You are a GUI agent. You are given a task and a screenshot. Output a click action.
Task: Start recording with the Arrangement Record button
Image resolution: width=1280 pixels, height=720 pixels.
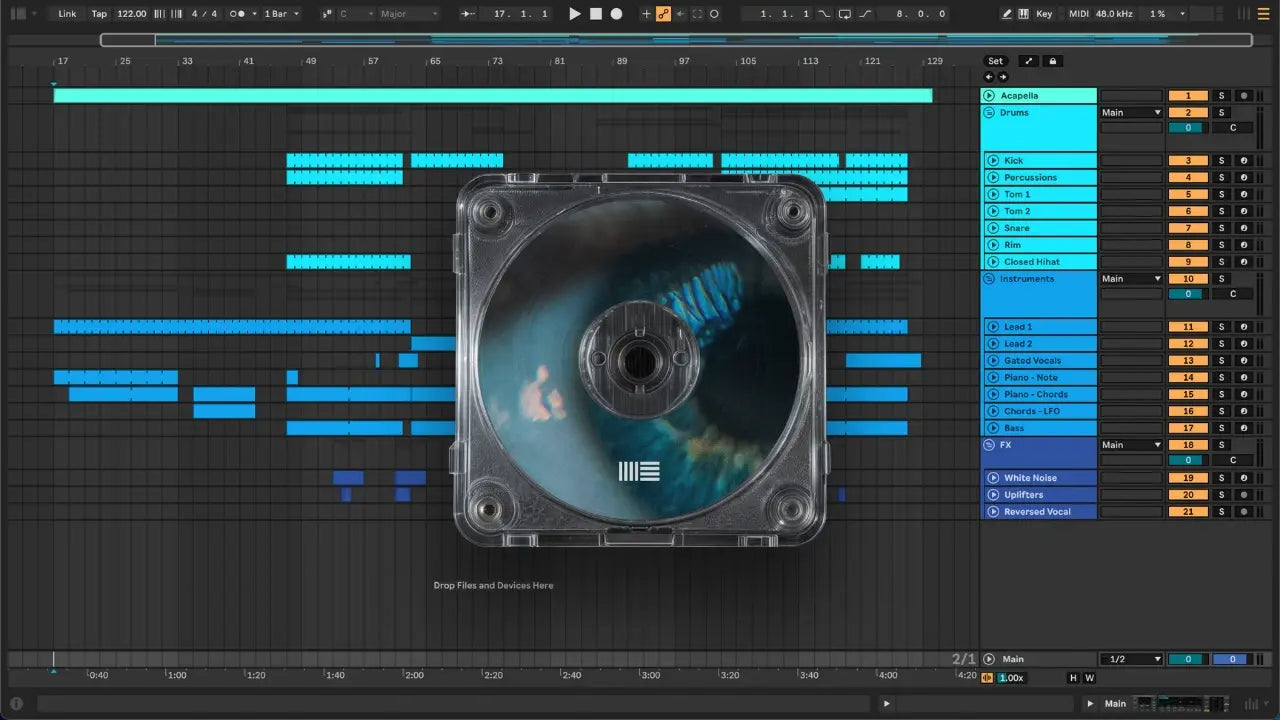pyautogui.click(x=617, y=14)
